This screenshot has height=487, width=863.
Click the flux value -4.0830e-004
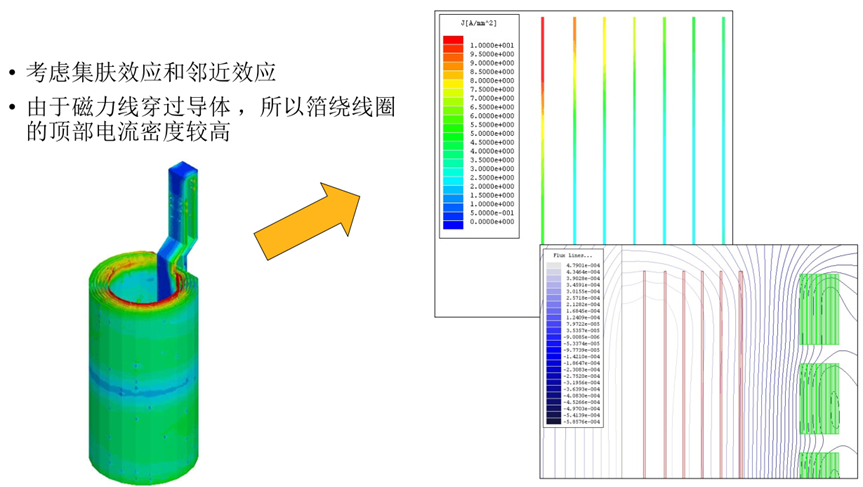(x=583, y=396)
